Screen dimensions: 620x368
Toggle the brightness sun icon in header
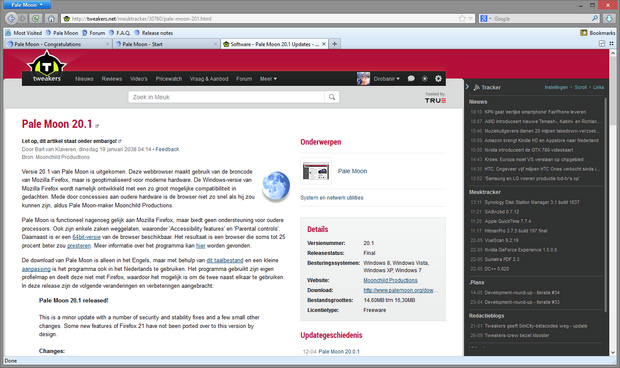click(x=425, y=79)
